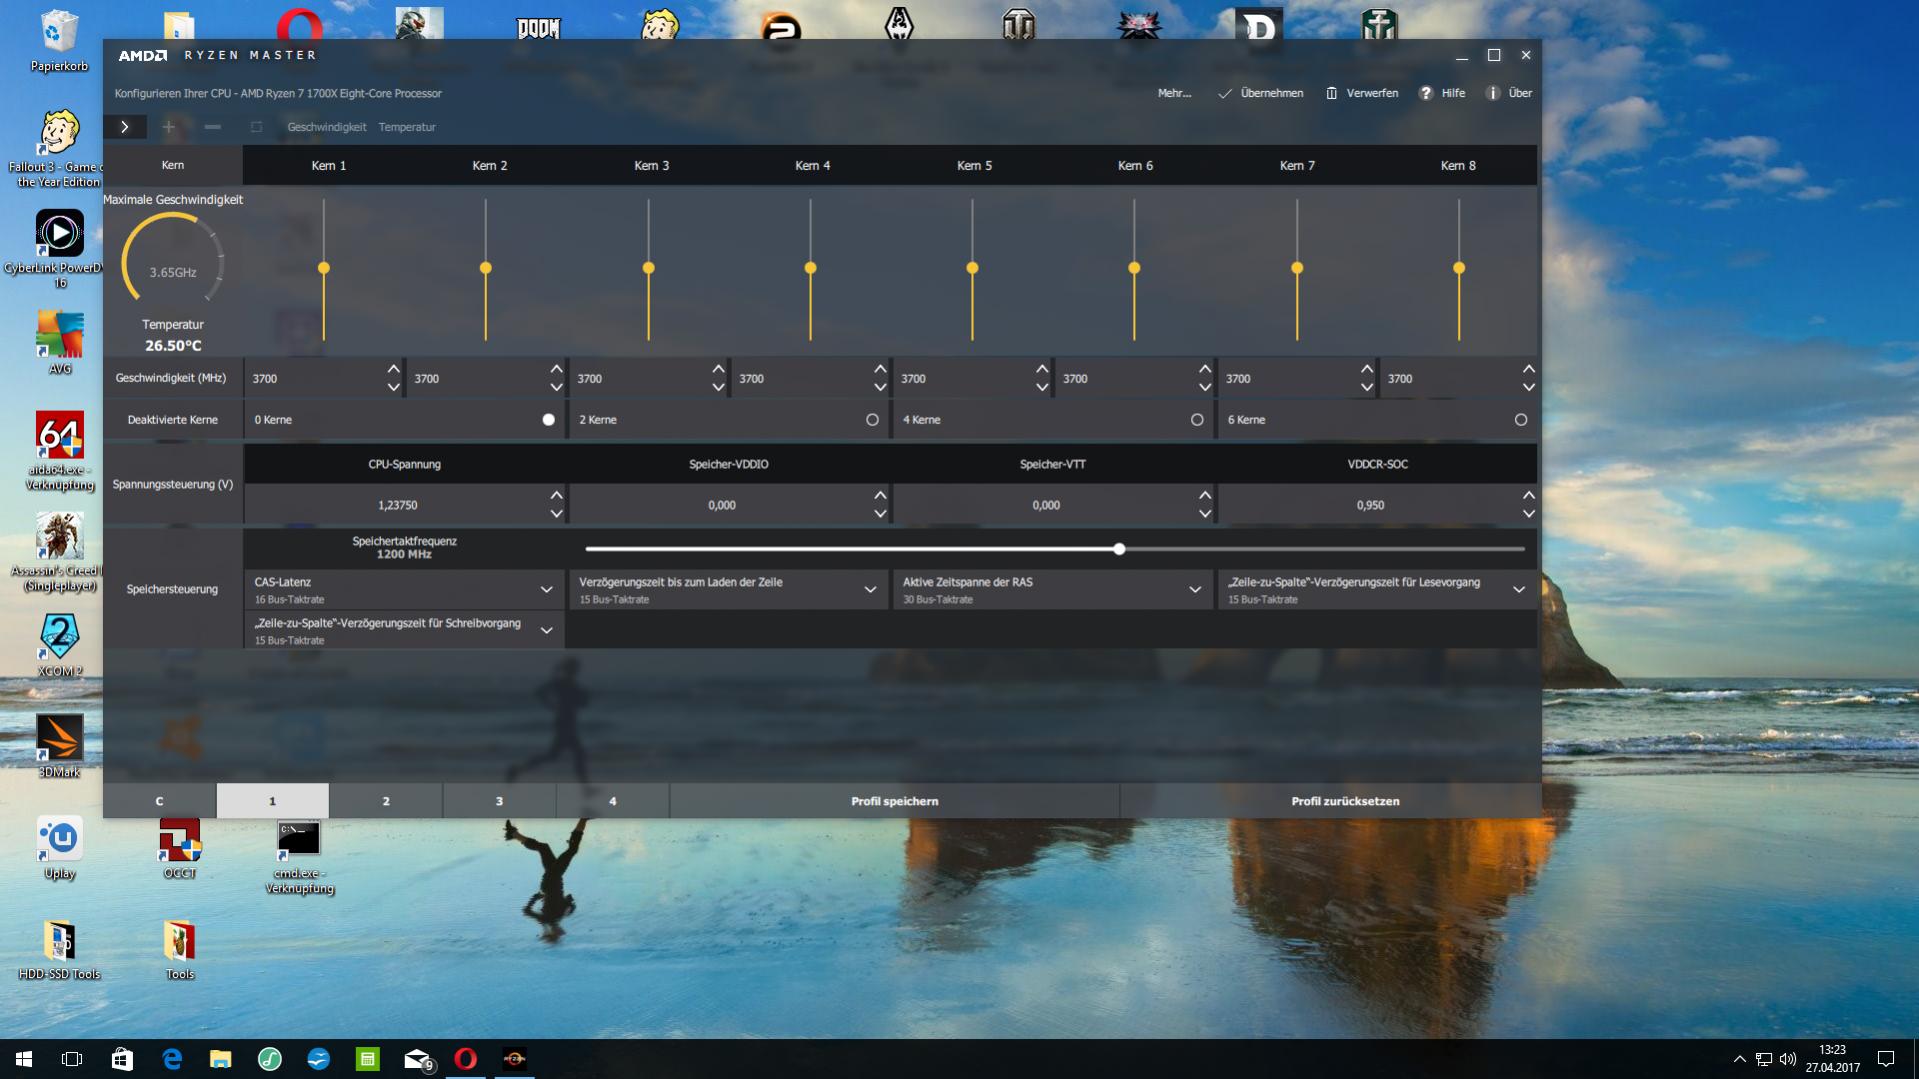Decrease VDDCR-SOC with down arrow
Image resolution: width=1919 pixels, height=1079 pixels.
1529,514
